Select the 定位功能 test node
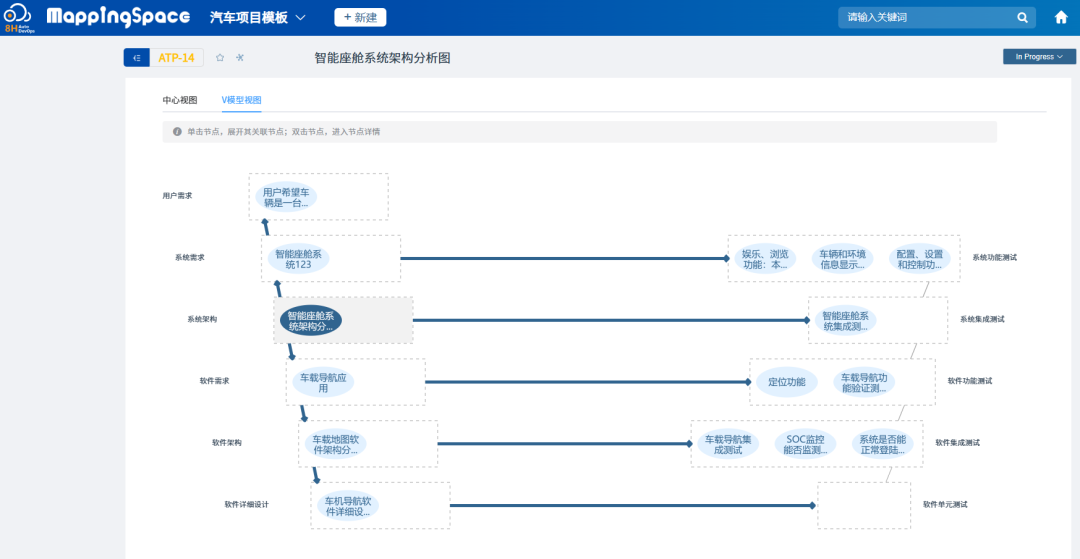 (786, 382)
